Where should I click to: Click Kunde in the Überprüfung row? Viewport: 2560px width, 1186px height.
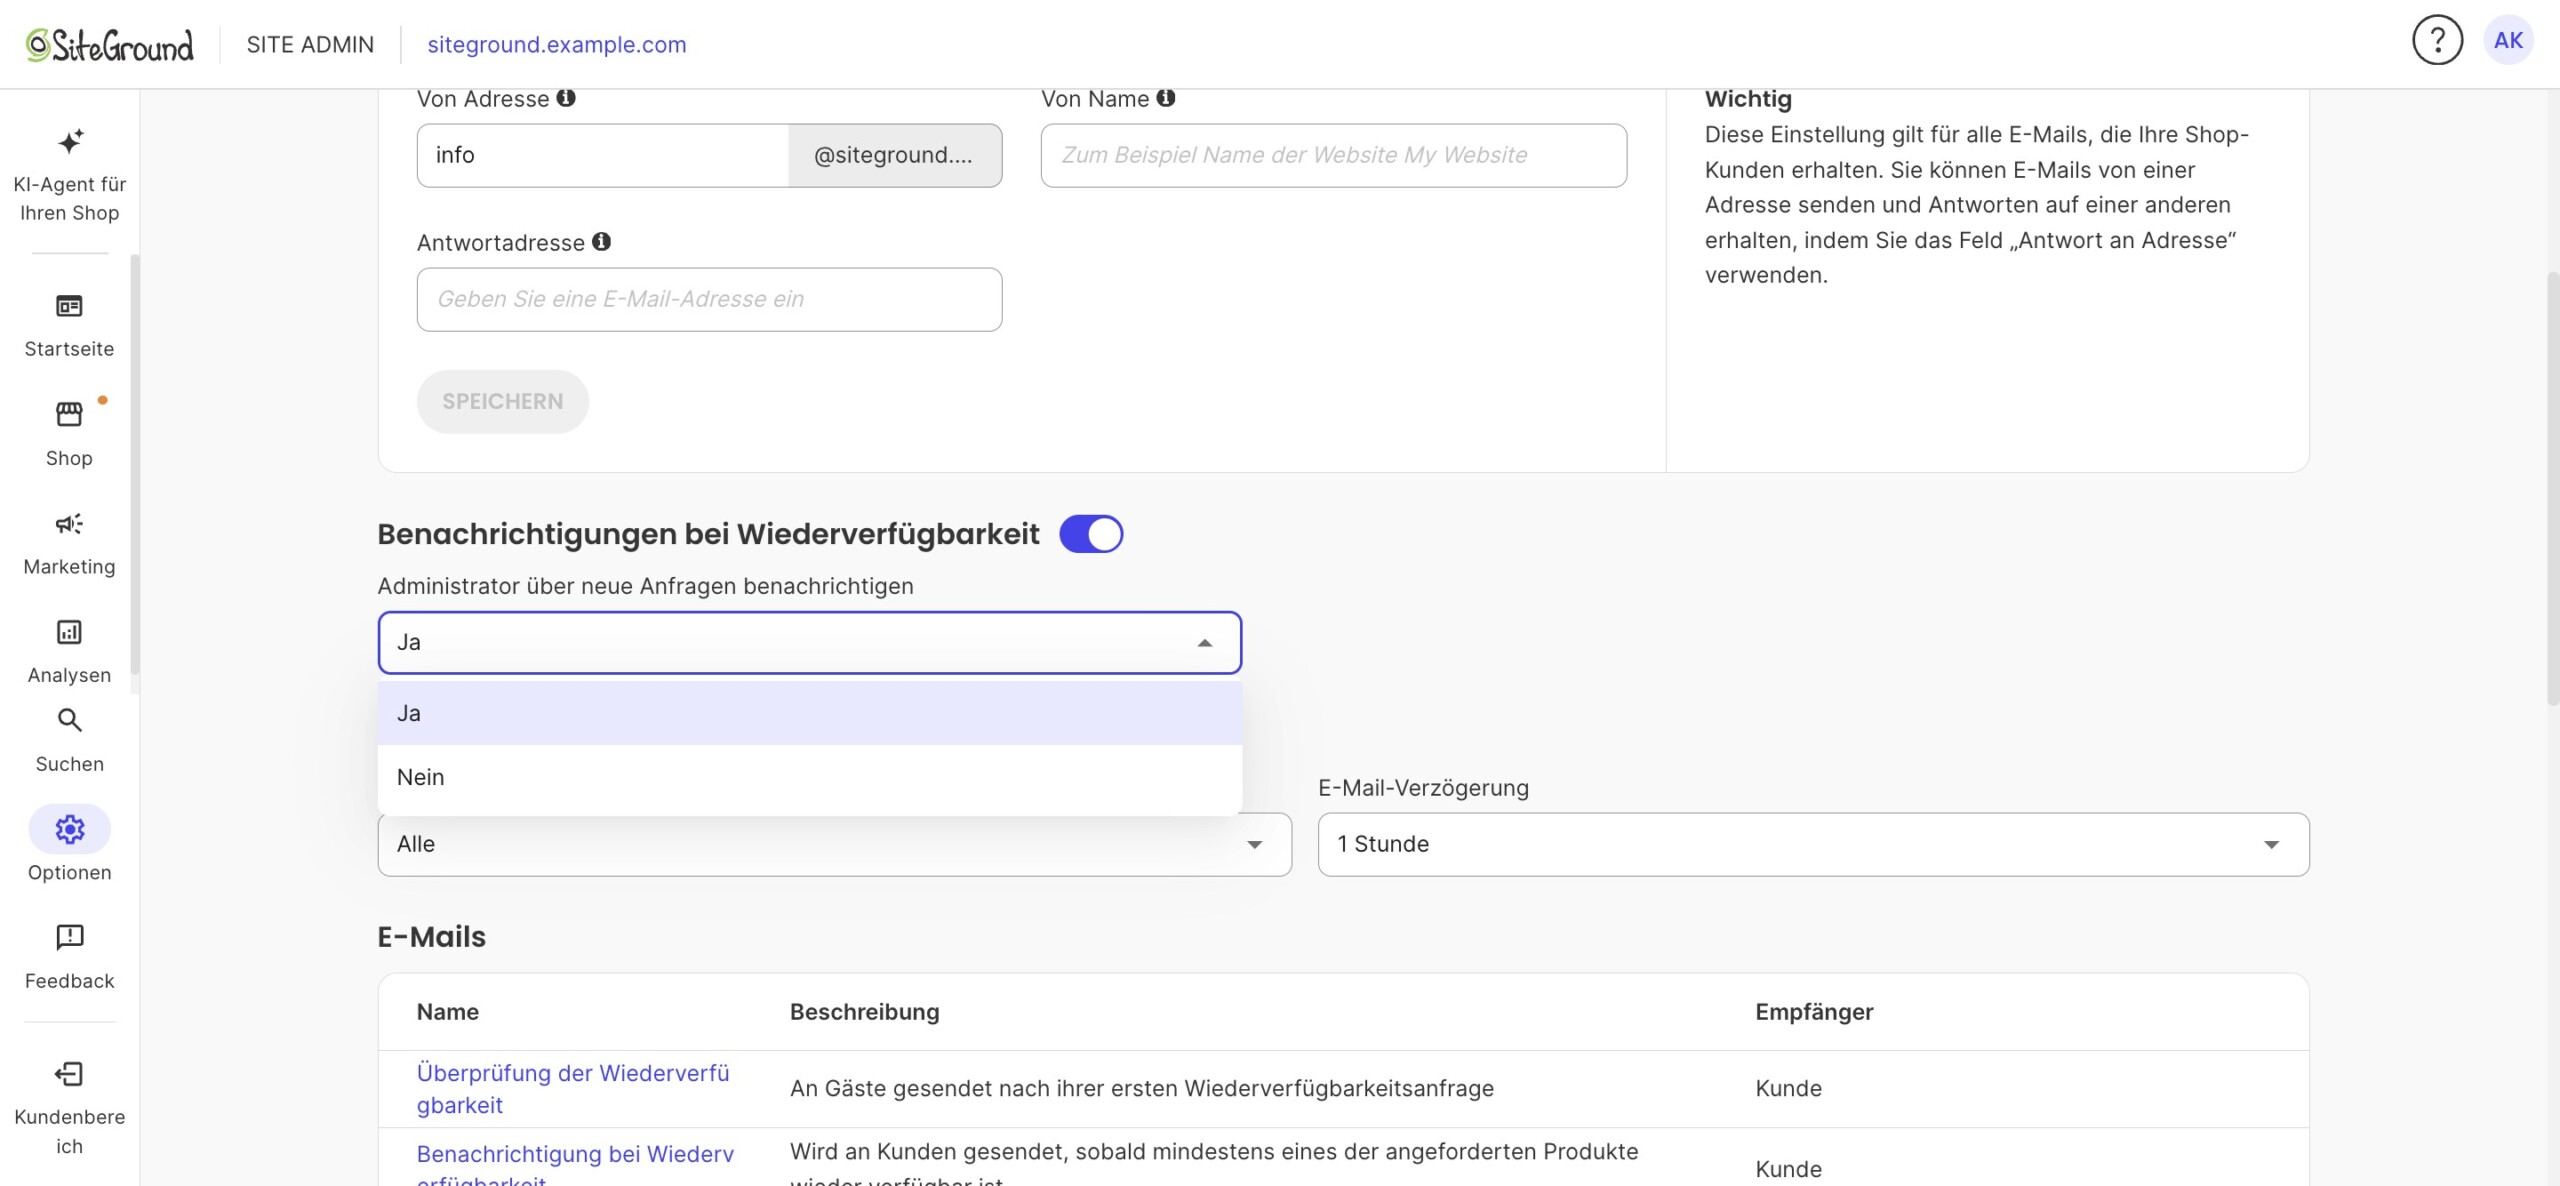point(1788,1089)
